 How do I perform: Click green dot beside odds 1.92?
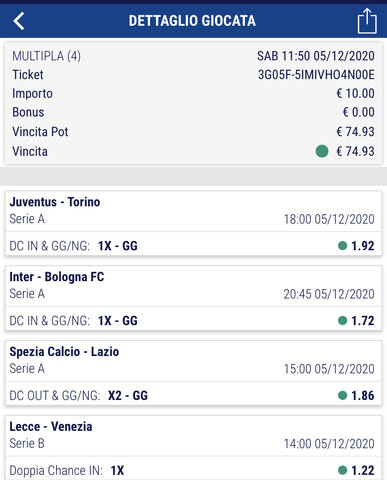[x=342, y=246]
